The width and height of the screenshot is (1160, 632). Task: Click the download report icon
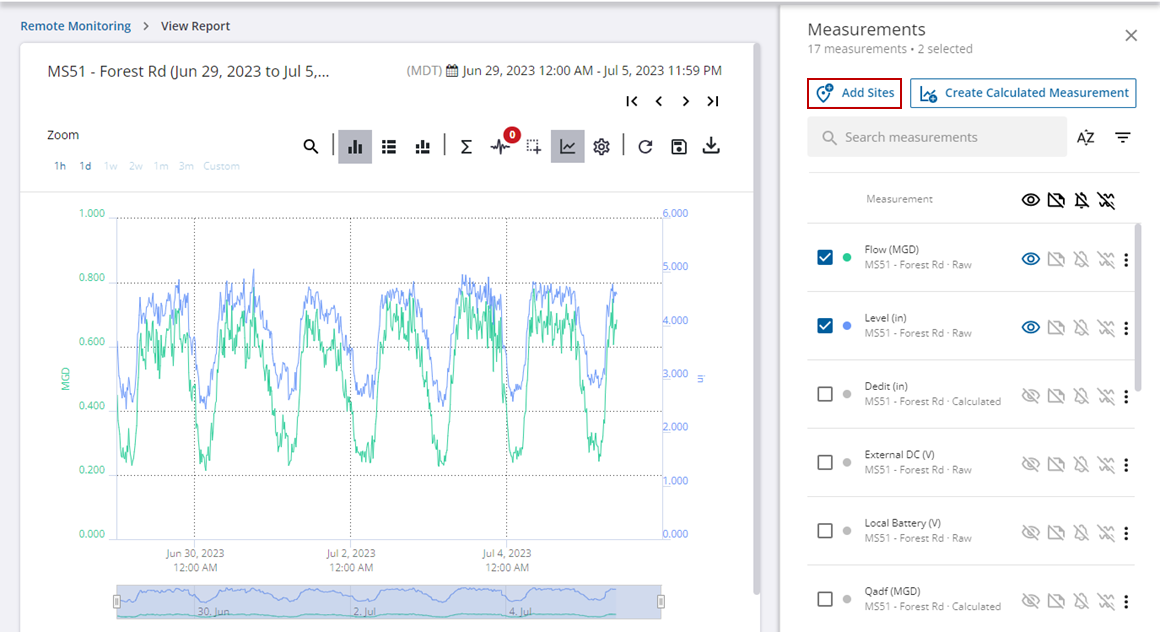coord(711,147)
